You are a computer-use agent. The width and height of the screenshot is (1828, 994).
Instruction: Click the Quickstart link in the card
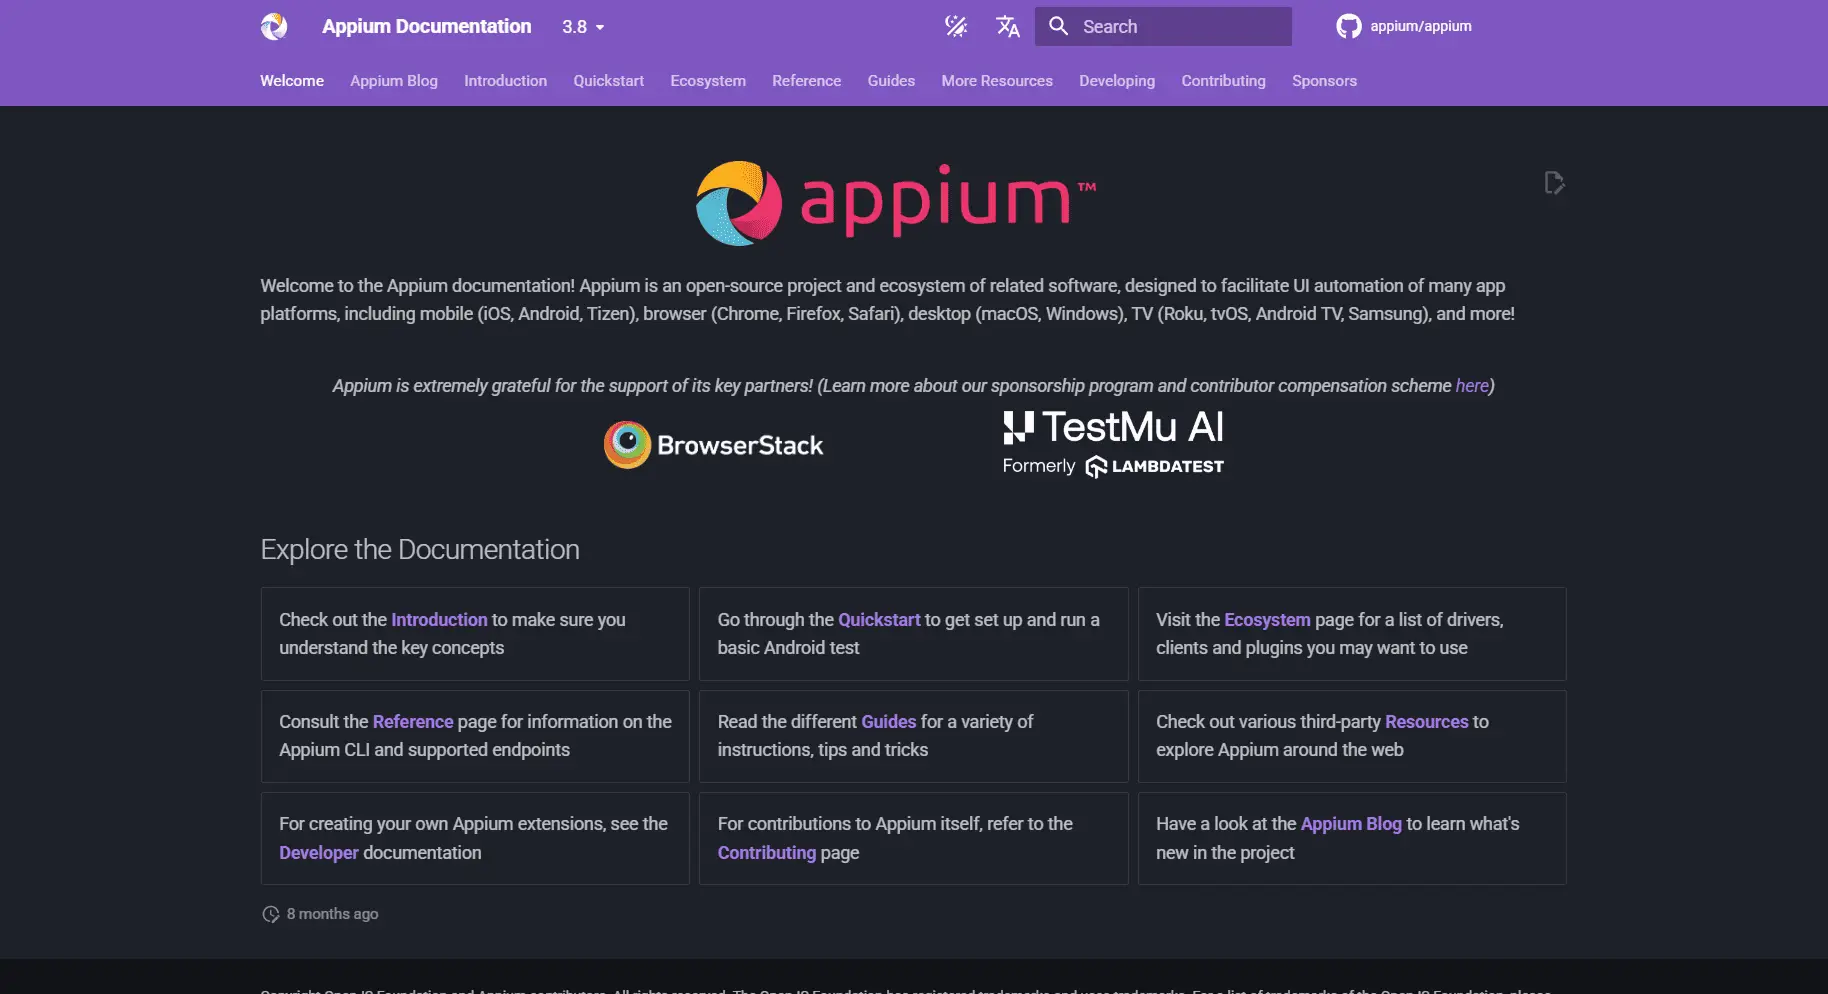tap(879, 620)
